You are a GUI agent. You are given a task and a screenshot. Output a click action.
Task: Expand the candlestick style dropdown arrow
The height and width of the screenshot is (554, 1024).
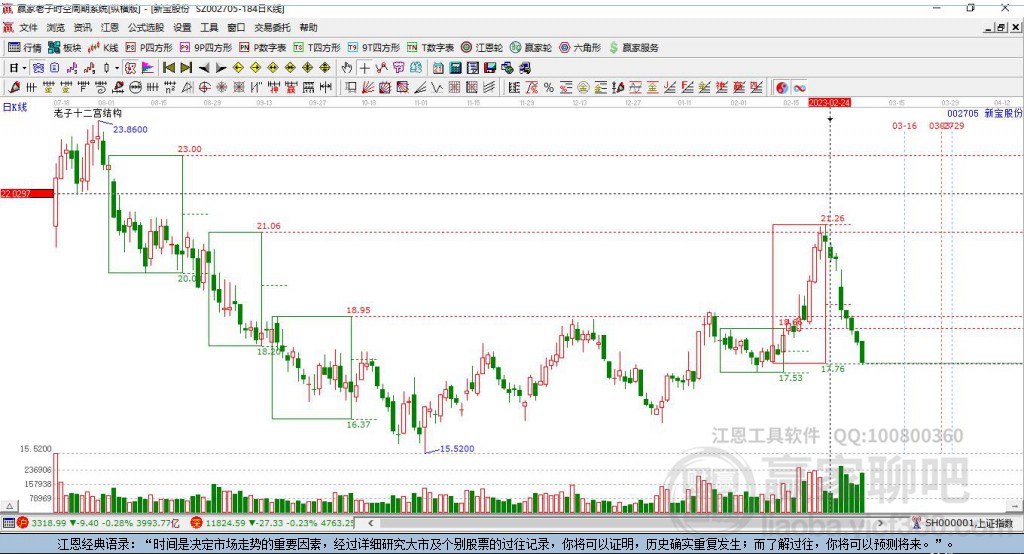pyautogui.click(x=117, y=68)
